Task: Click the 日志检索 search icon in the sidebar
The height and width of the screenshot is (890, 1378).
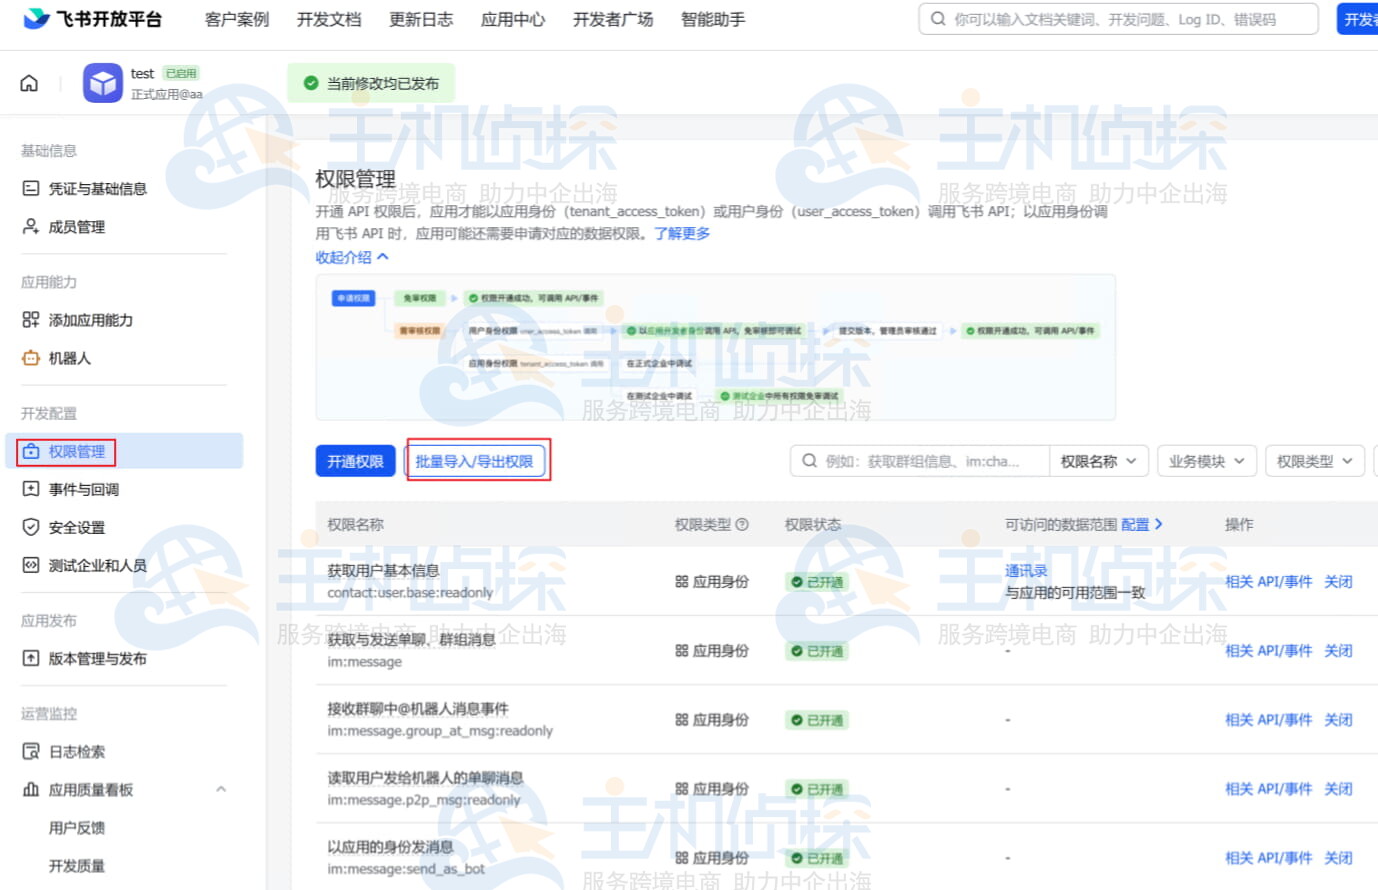Action: point(31,751)
